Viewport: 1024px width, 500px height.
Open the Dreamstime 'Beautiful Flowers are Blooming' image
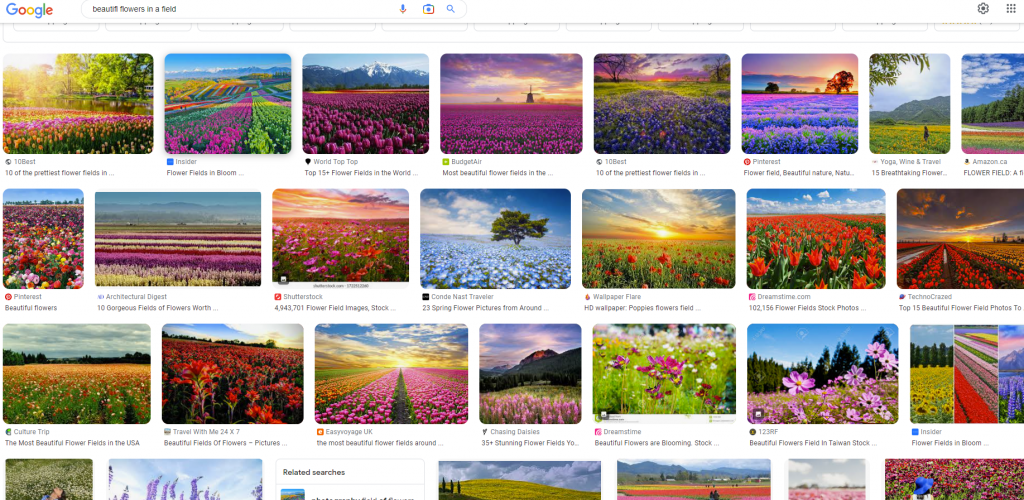(664, 374)
